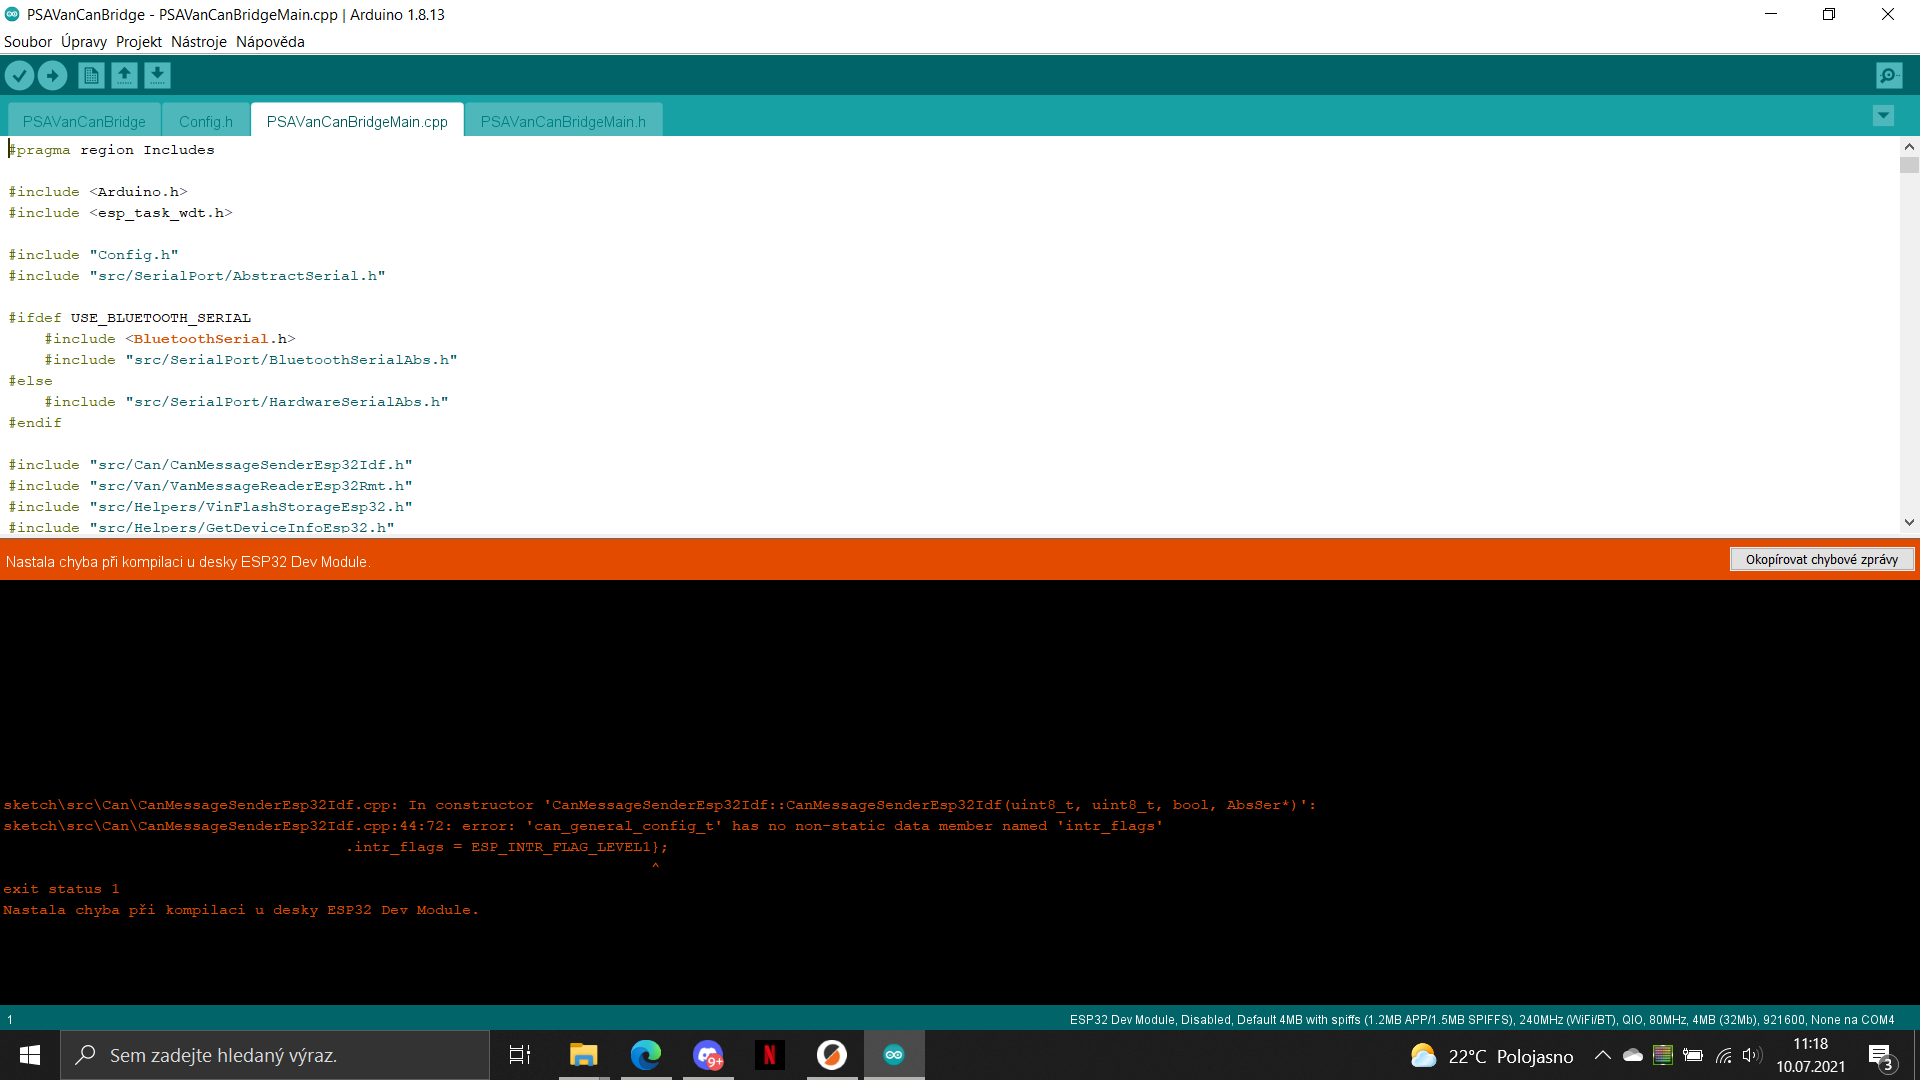Open the volume control in tray

click(x=1751, y=1055)
